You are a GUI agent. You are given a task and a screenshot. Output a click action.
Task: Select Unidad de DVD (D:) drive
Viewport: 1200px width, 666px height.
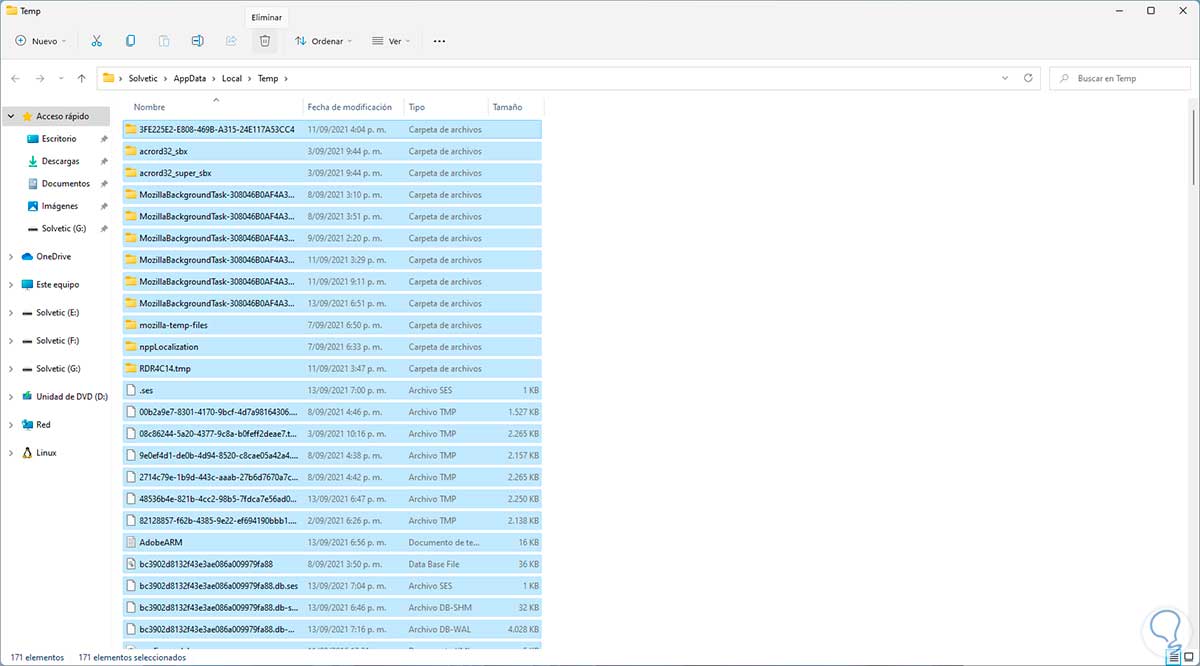pyautogui.click(x=71, y=396)
